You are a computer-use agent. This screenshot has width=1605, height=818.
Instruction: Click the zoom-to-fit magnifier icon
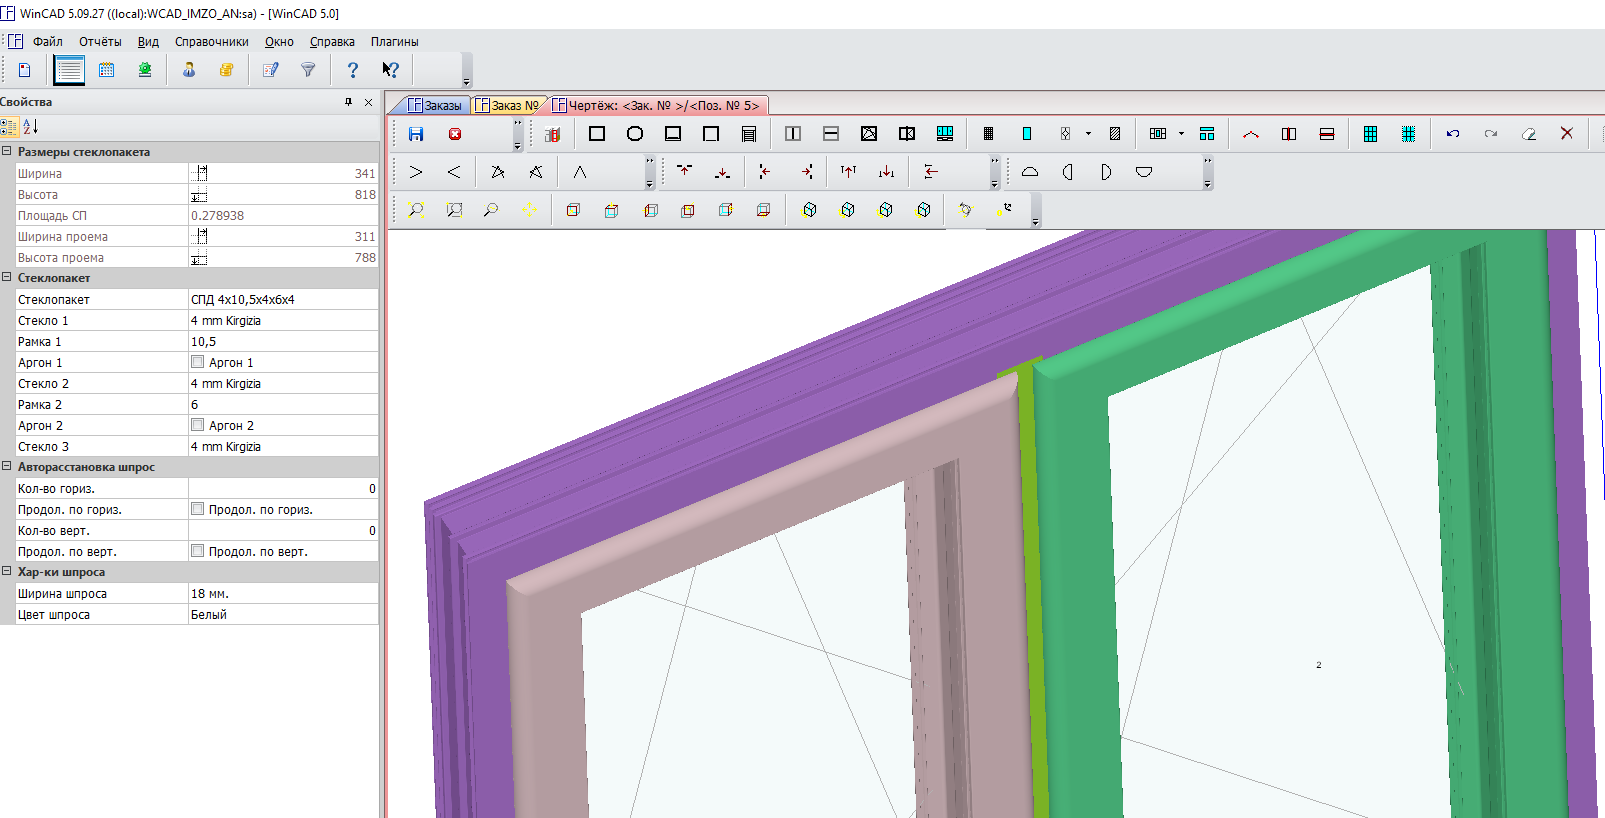[416, 210]
